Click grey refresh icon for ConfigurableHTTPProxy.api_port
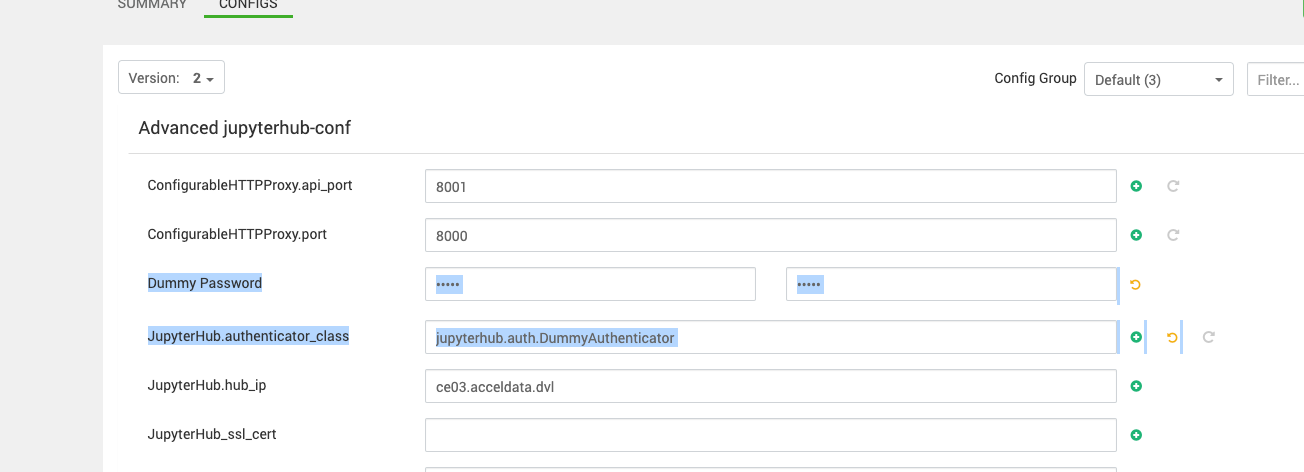Image resolution: width=1304 pixels, height=472 pixels. point(1174,186)
